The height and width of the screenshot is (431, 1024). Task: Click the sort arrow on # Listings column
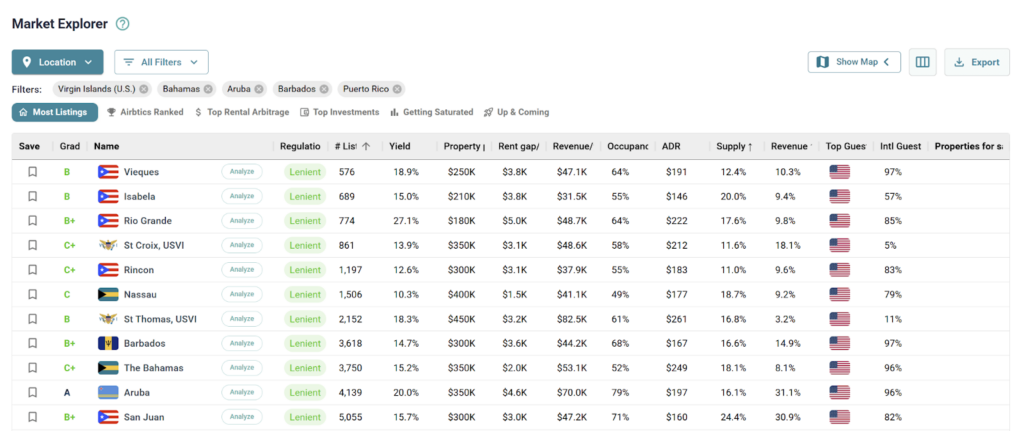(366, 146)
